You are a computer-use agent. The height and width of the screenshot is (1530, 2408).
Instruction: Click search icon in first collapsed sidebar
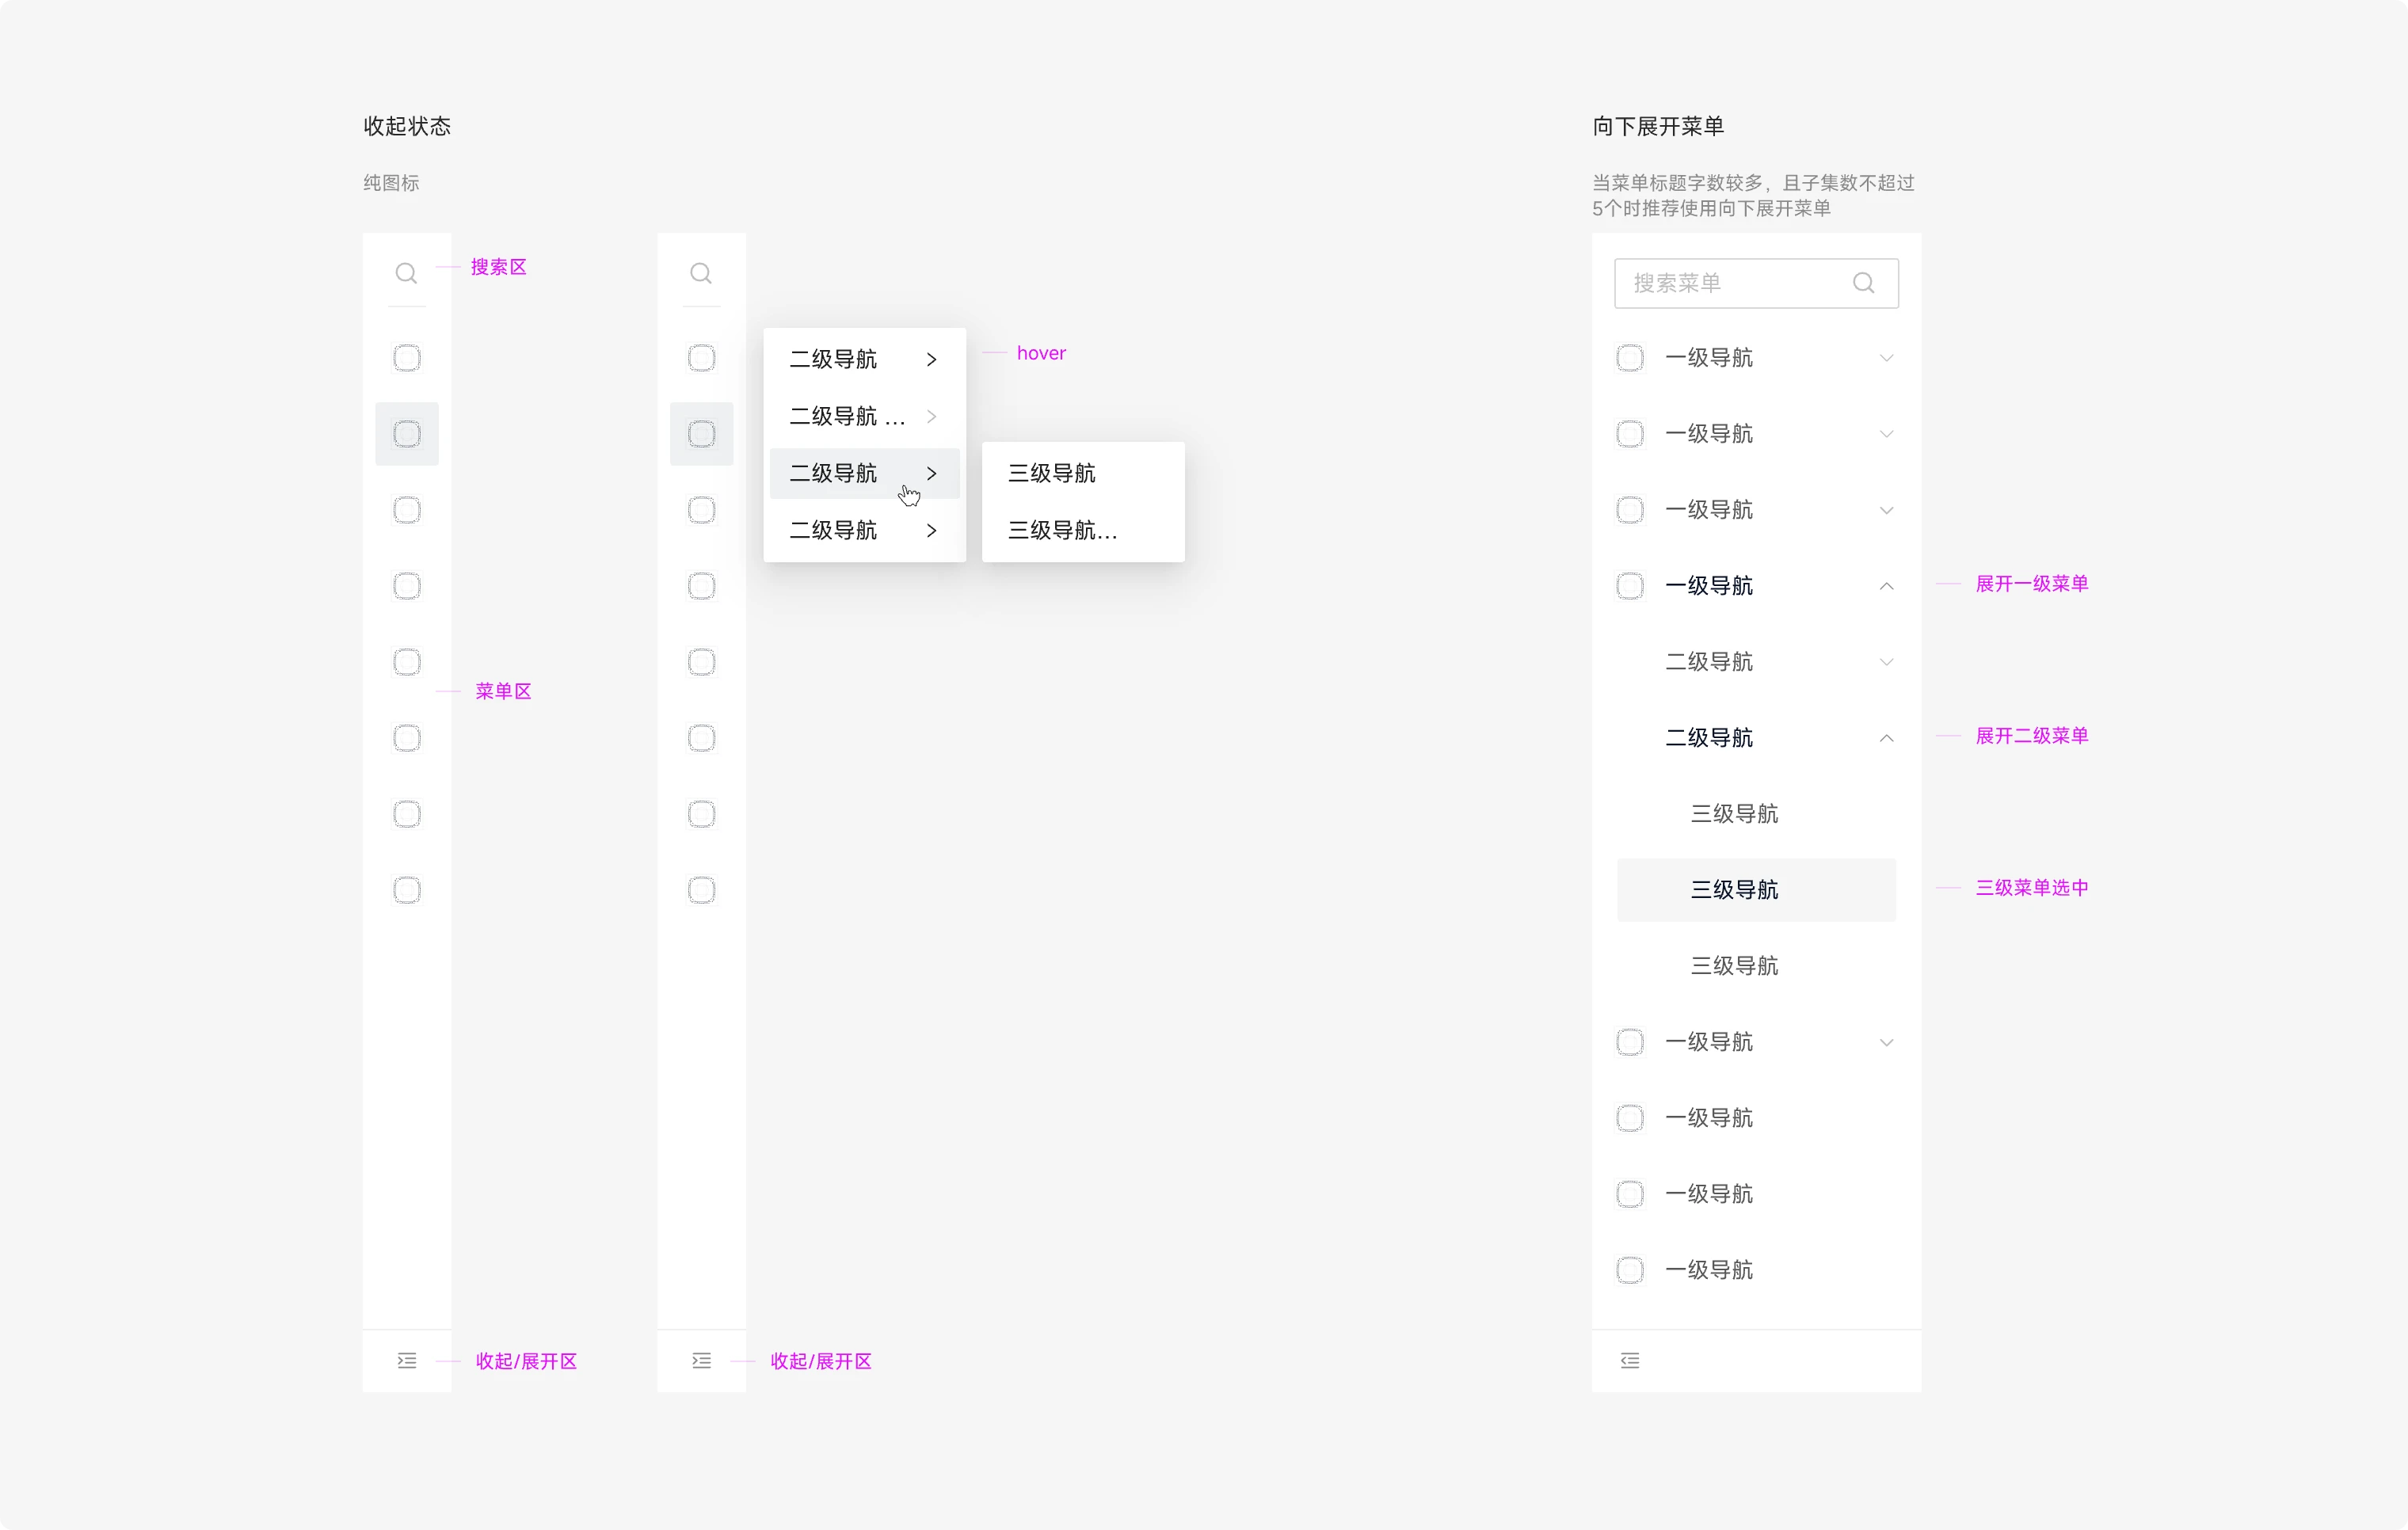(406, 273)
